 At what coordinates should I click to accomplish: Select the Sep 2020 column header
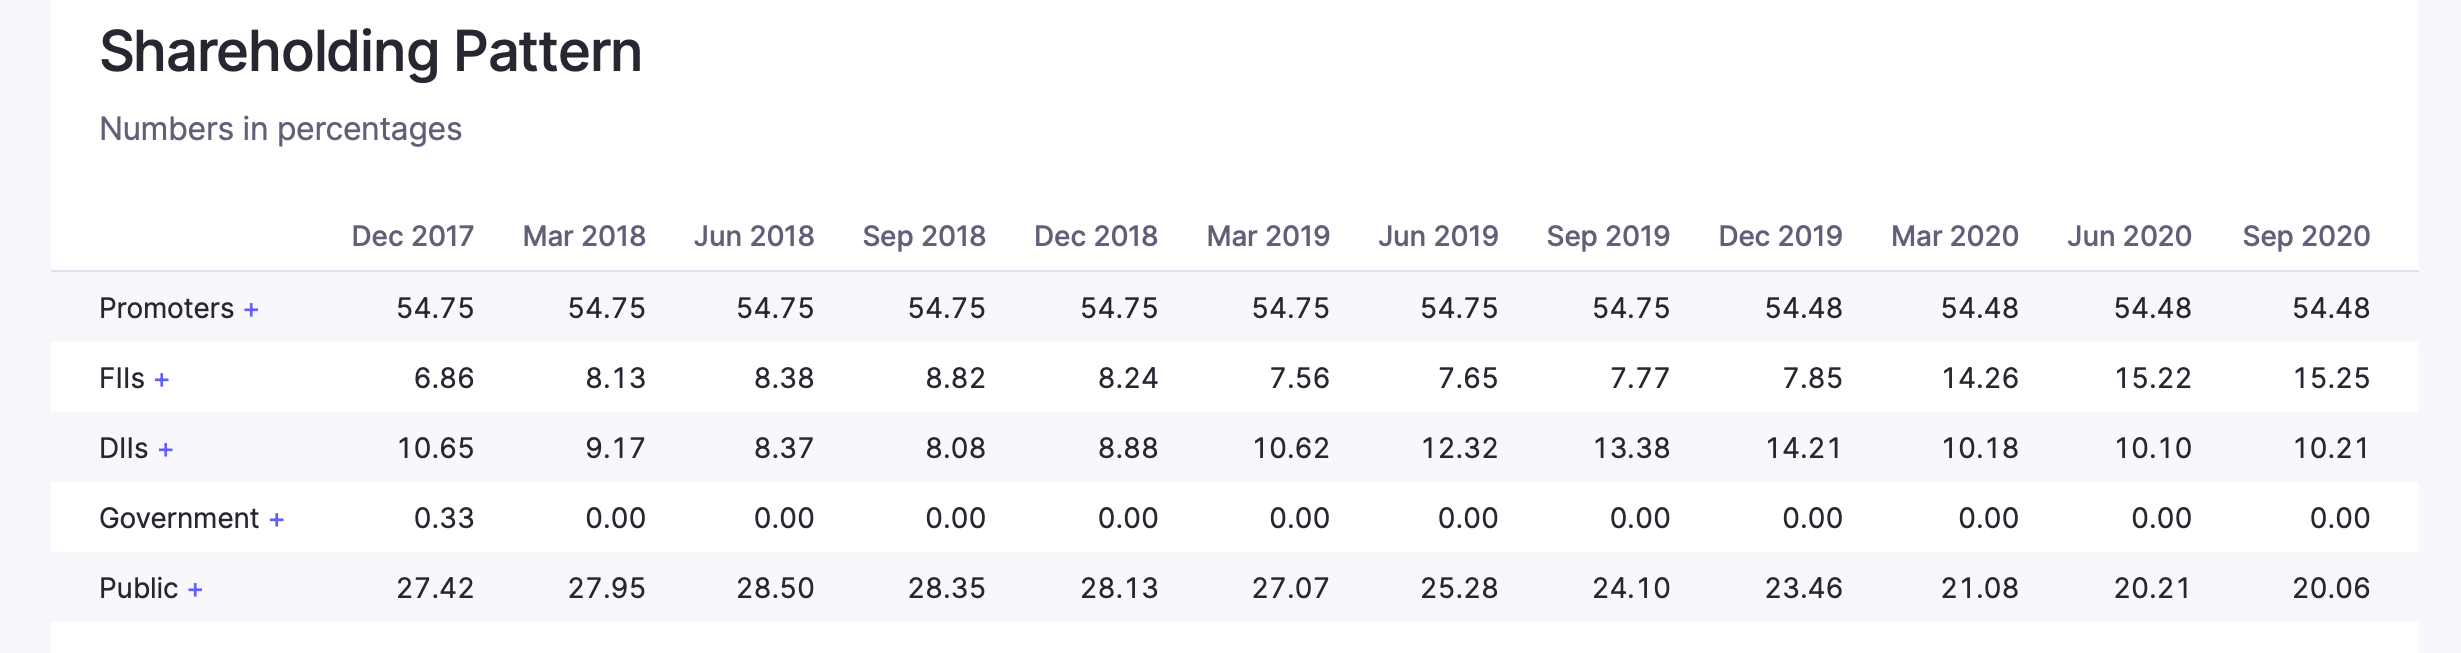click(2306, 236)
